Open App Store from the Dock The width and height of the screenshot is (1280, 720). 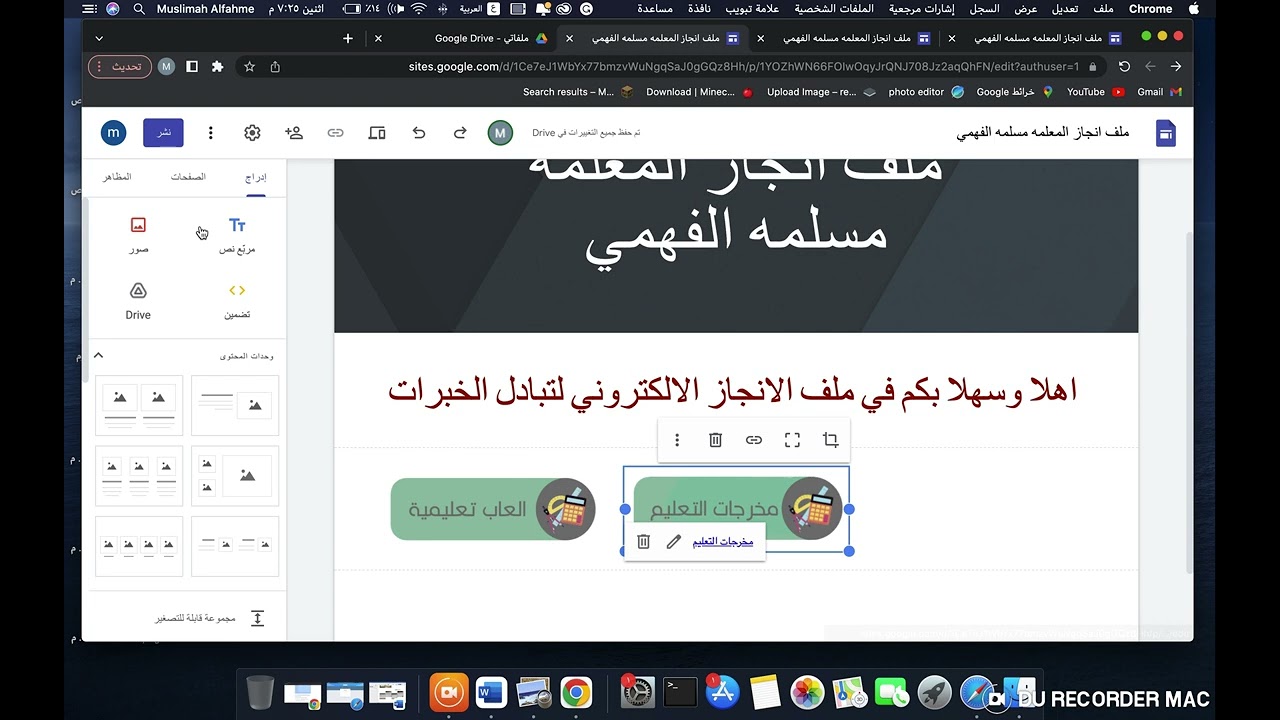(722, 692)
